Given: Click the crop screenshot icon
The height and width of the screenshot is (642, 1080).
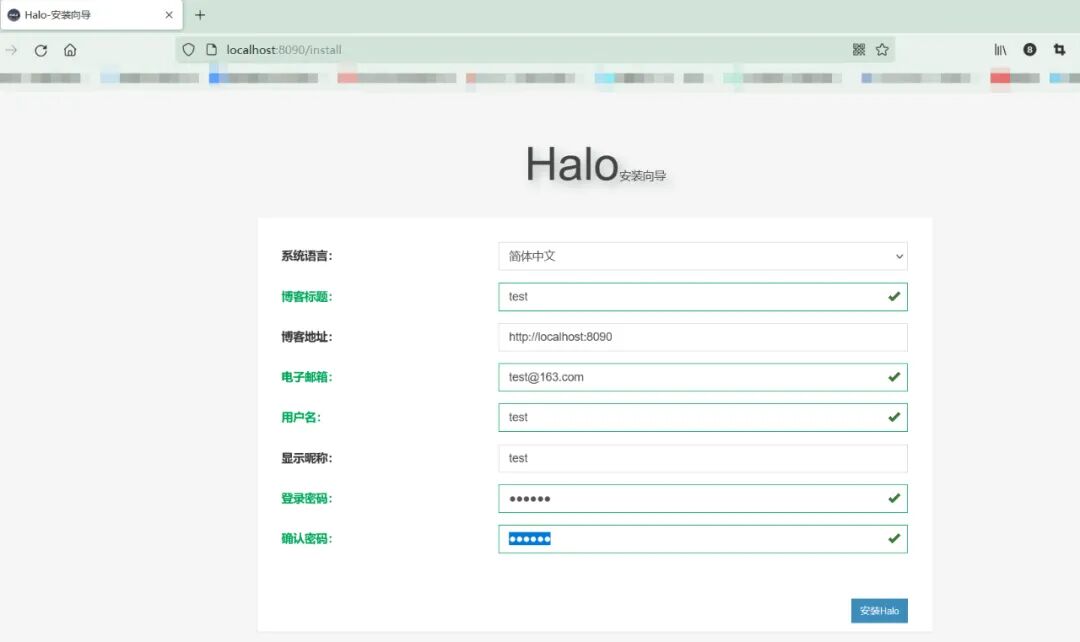Looking at the screenshot, I should pos(1059,50).
